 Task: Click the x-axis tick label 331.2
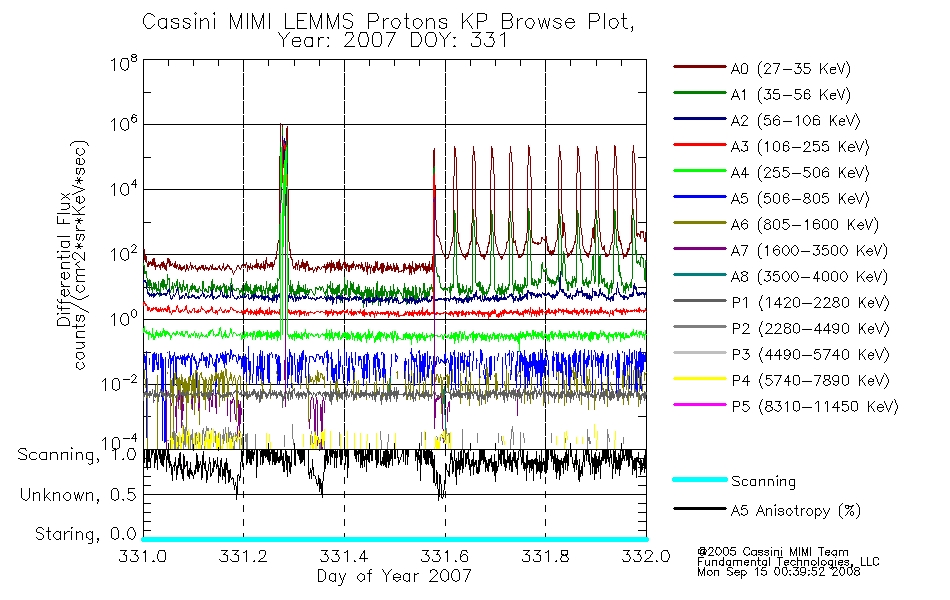point(243,556)
